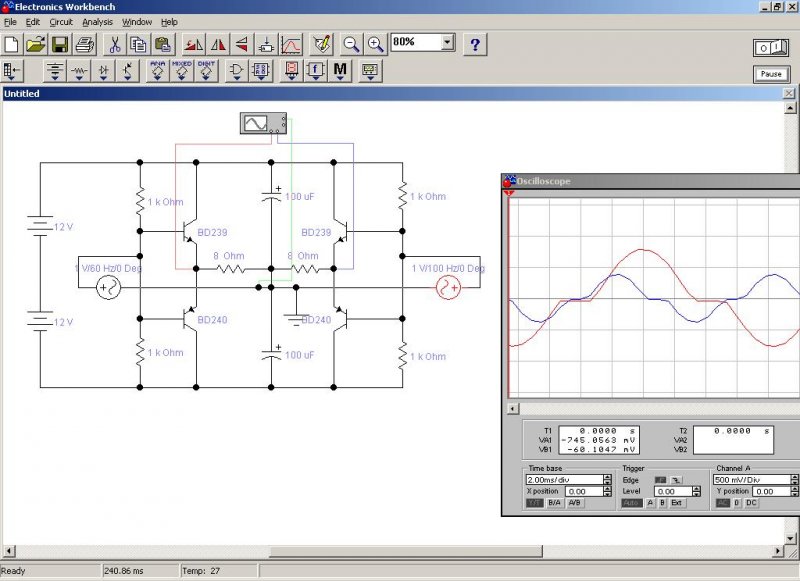Click the canvas horizontal scrollbar thumb
The width and height of the screenshot is (800, 581).
pyautogui.click(x=406, y=551)
